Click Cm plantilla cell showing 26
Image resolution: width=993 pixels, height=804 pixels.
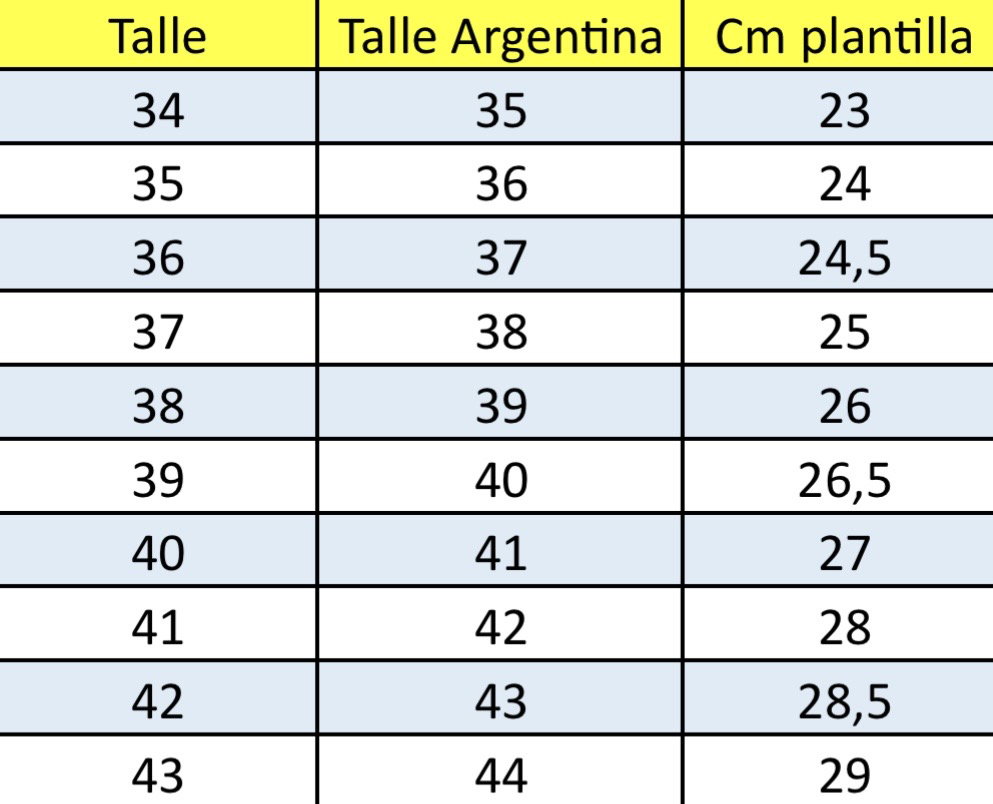(x=838, y=402)
